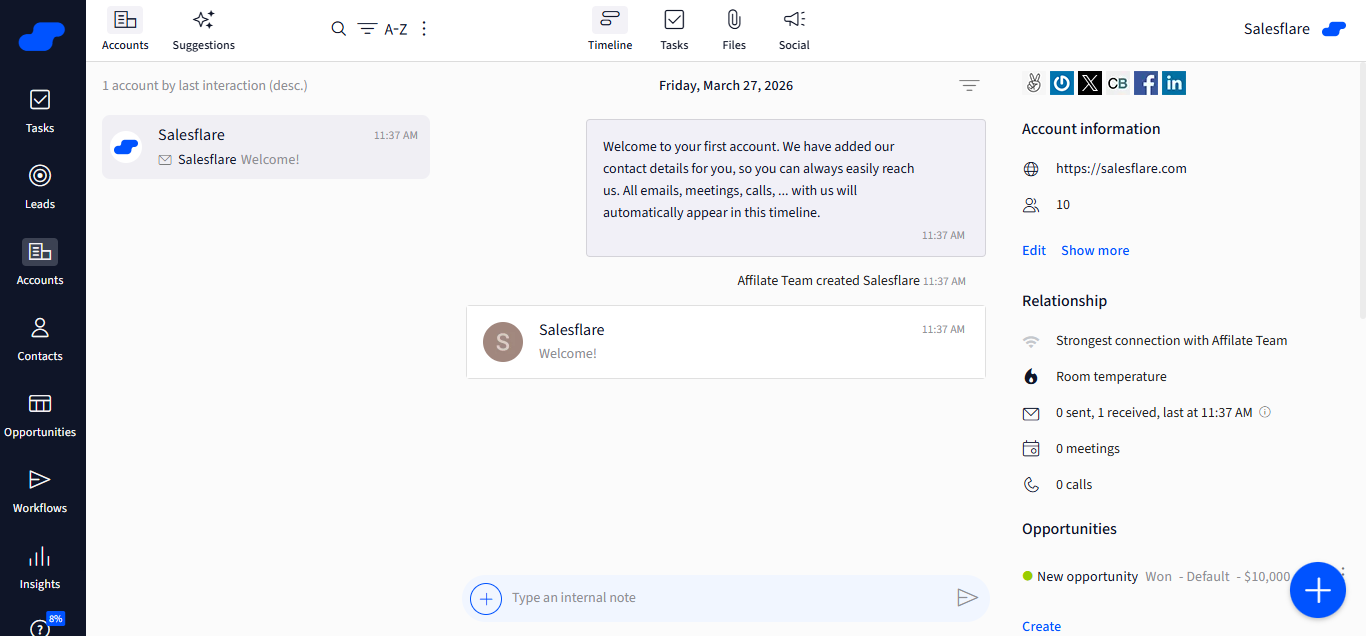The height and width of the screenshot is (636, 1366).
Task: Switch to the account's Tasks tab
Action: (x=674, y=29)
